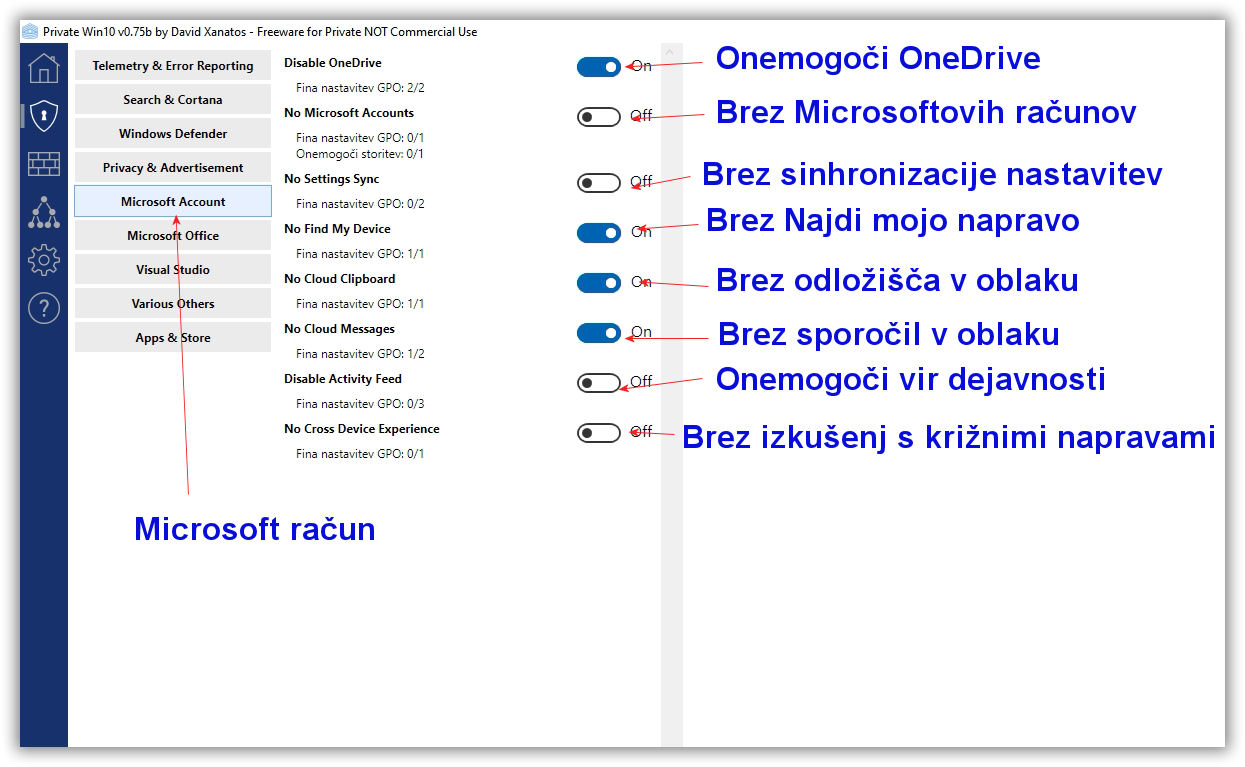Viewport: 1245px width, 767px height.
Task: Enable the No Microsoft Accounts switch
Action: [x=599, y=117]
